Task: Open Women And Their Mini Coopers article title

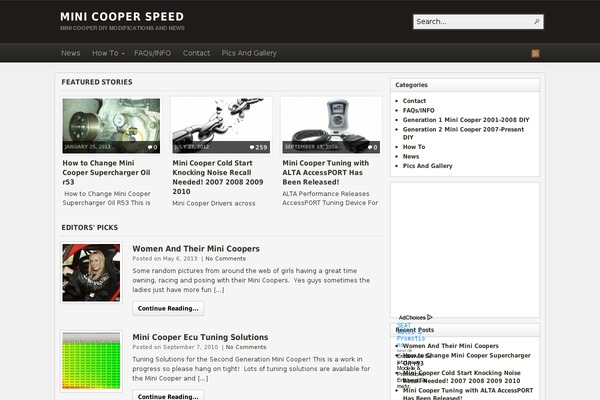Action: (x=196, y=249)
